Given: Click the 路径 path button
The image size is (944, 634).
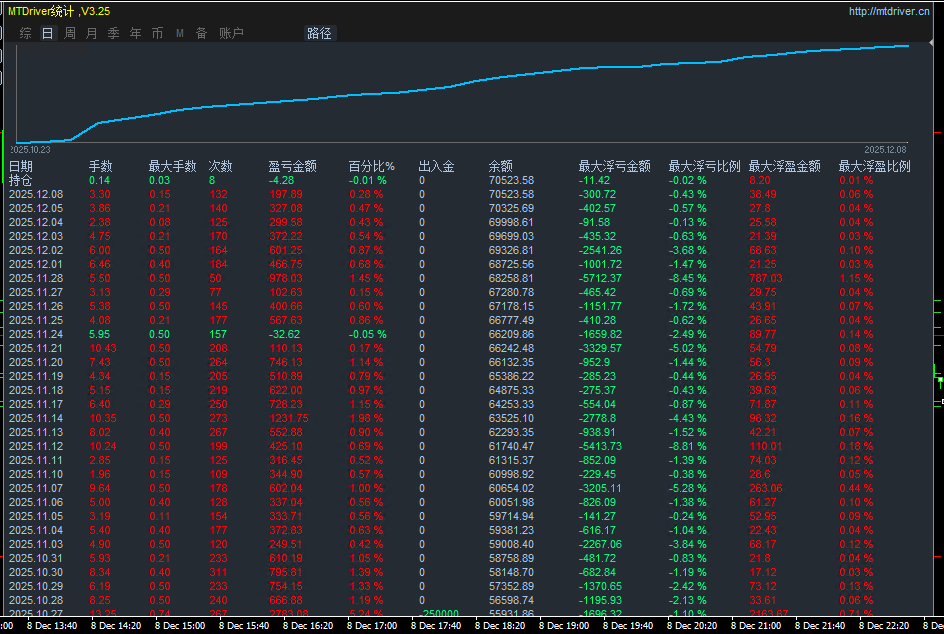Looking at the screenshot, I should point(319,33).
